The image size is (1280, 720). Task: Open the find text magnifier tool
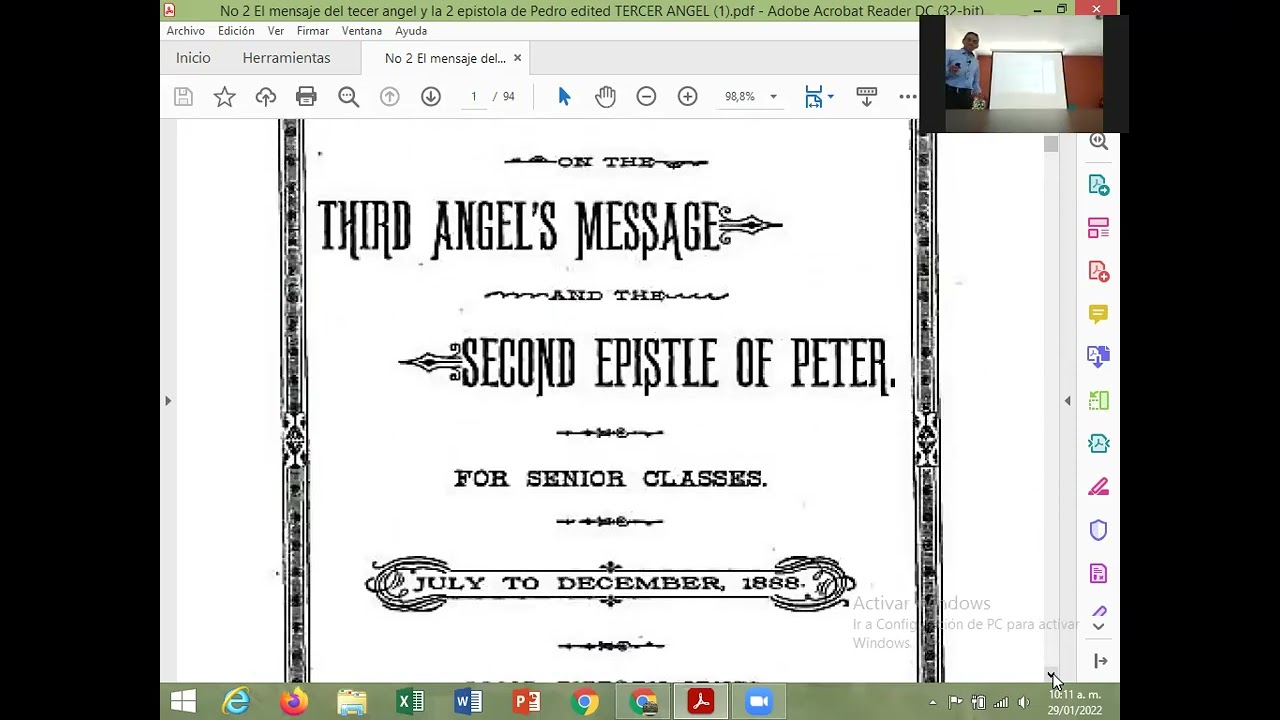348,97
